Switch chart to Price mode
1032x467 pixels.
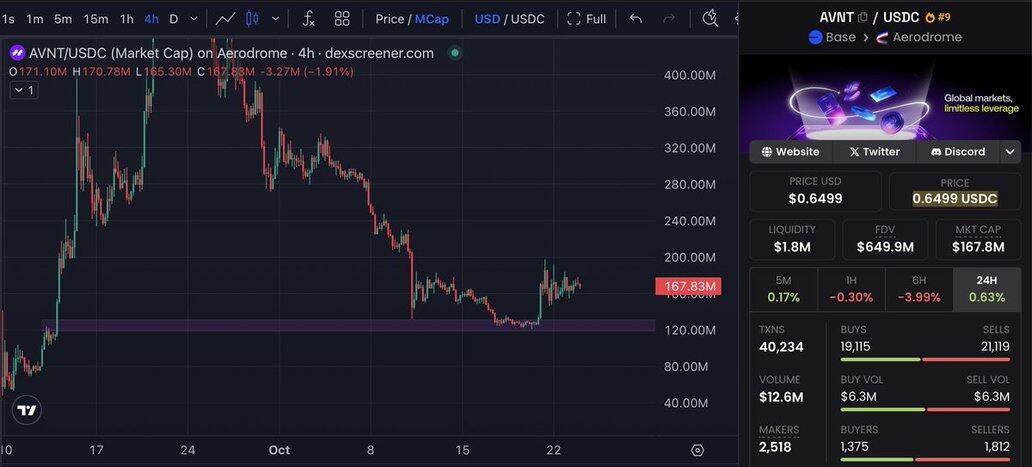[390, 18]
